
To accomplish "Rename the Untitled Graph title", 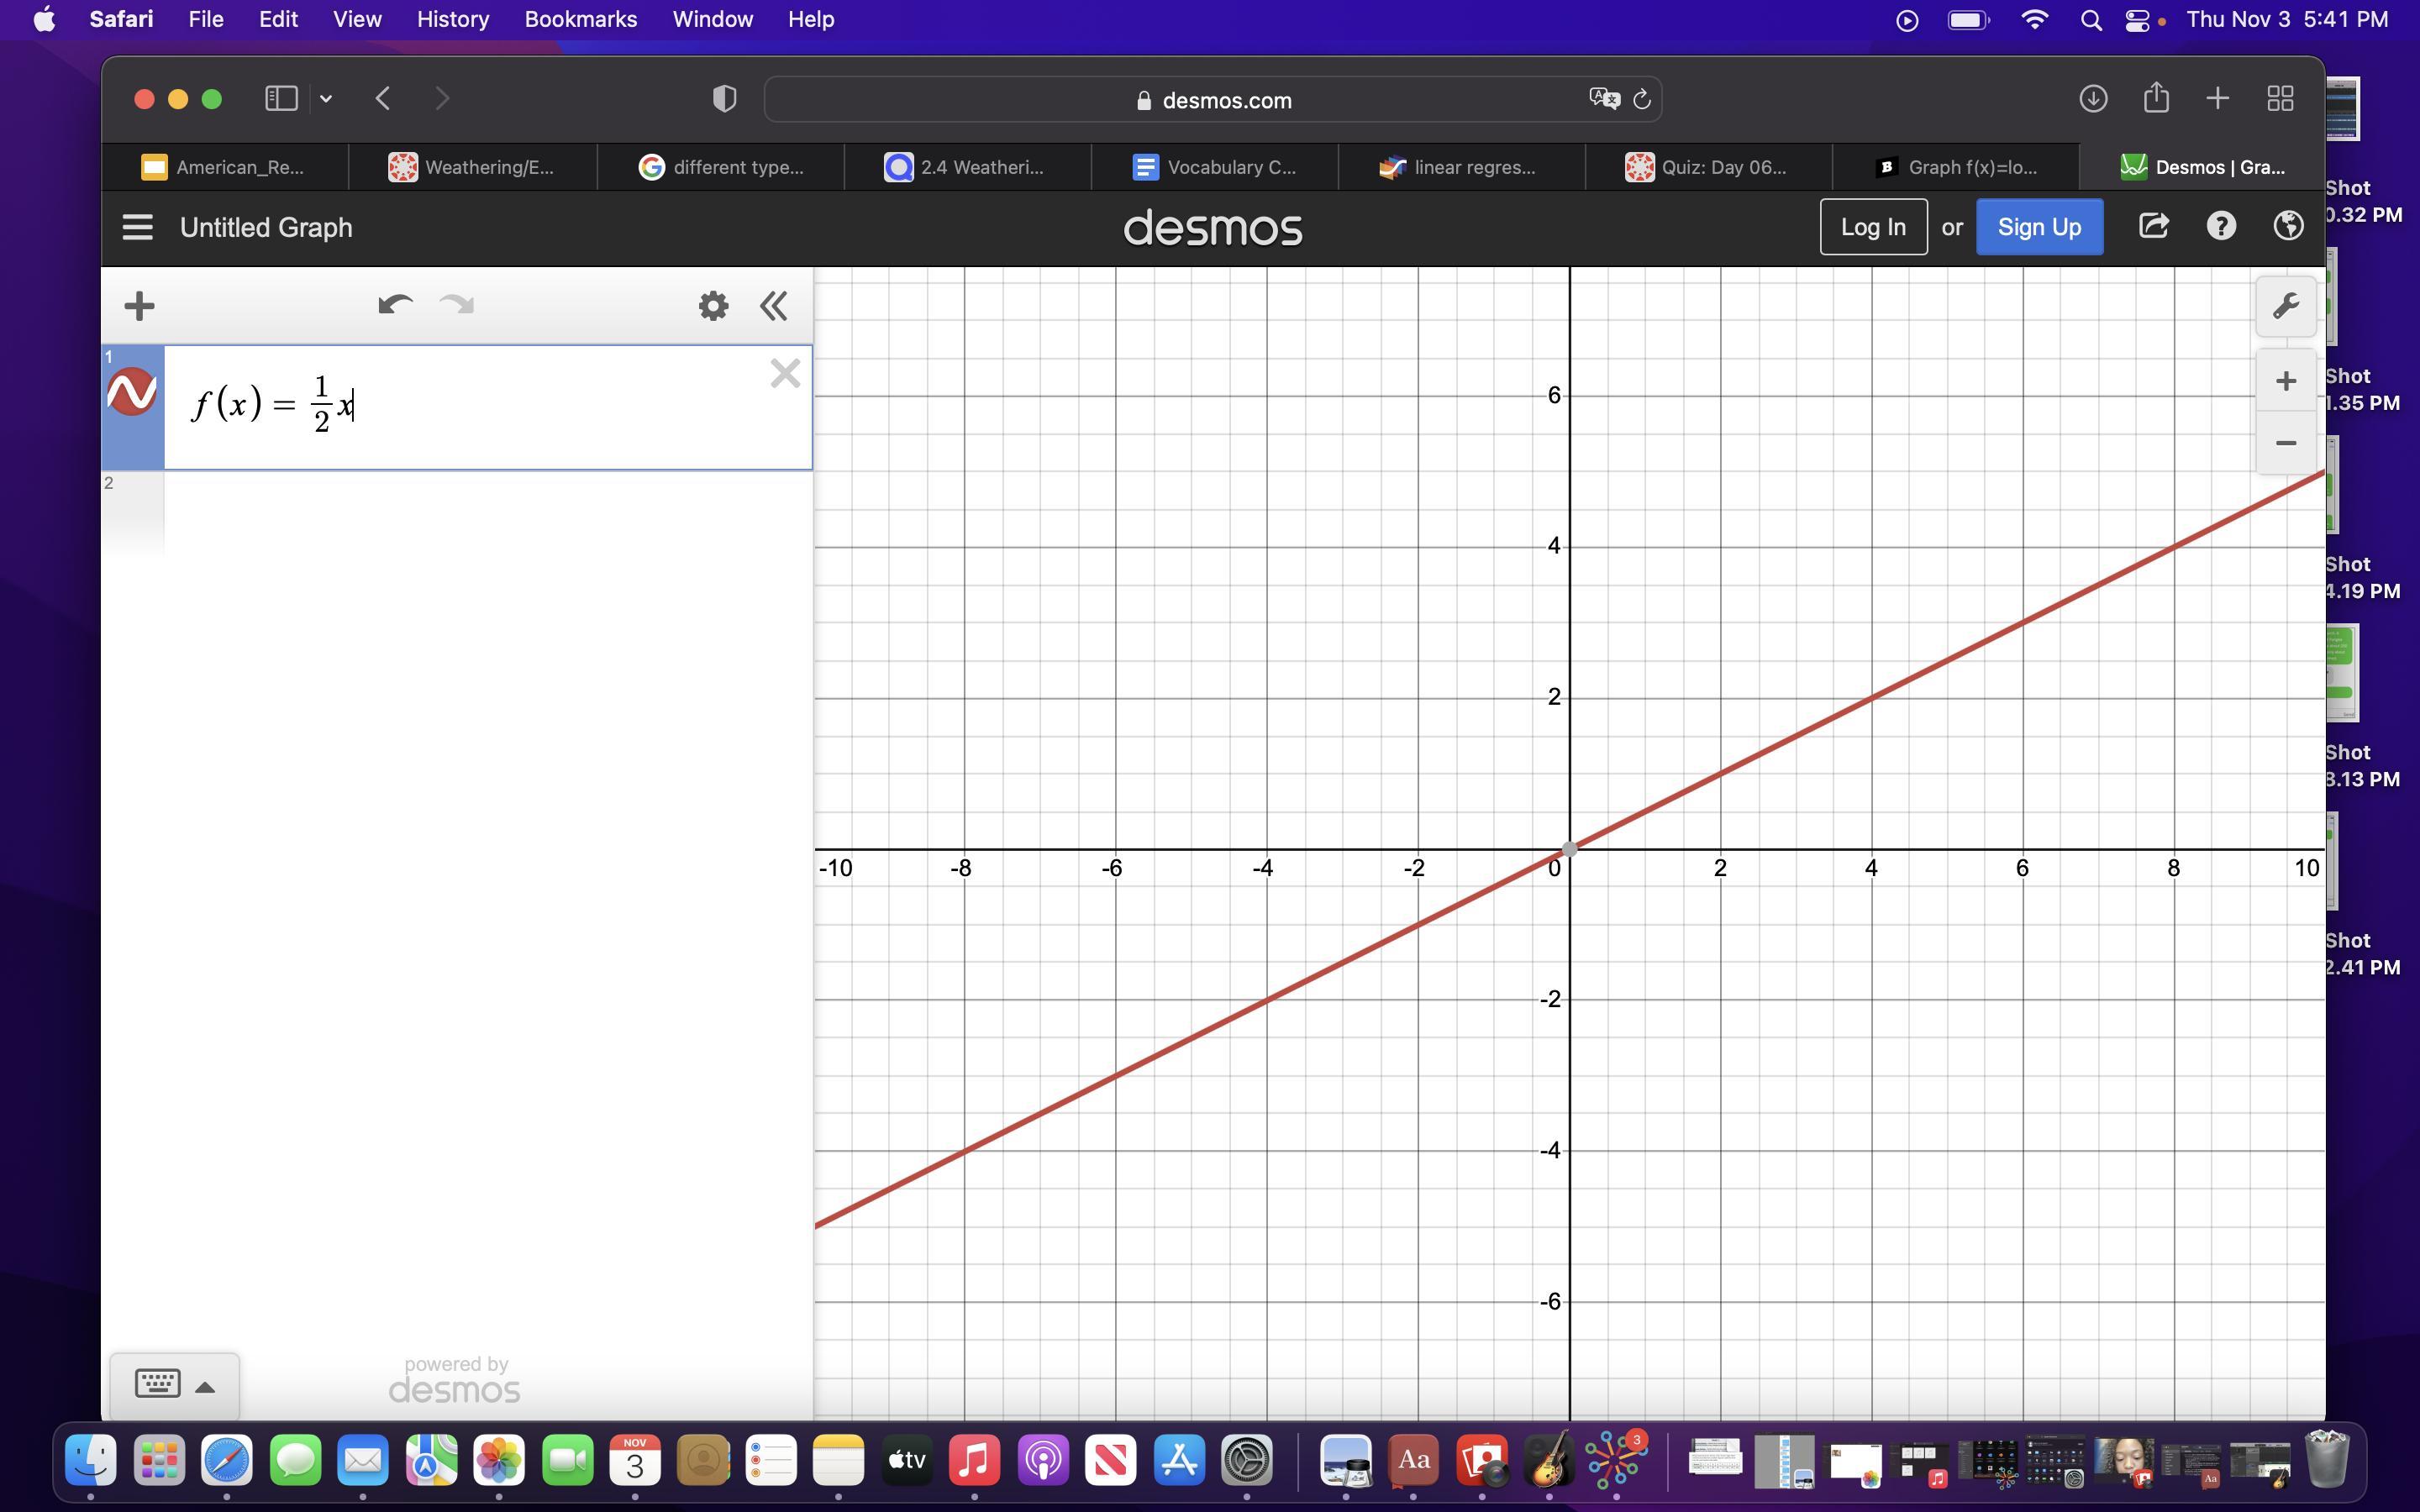I will (266, 228).
